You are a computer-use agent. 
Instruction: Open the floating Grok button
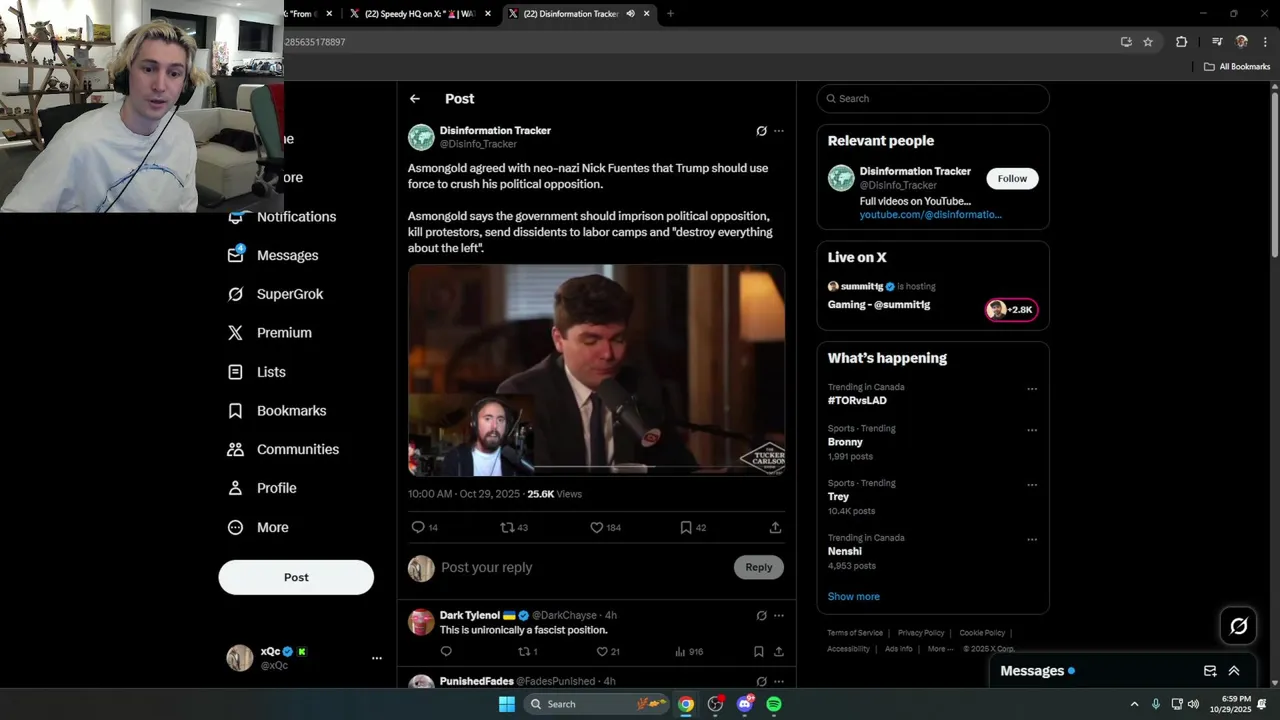[x=1239, y=626]
